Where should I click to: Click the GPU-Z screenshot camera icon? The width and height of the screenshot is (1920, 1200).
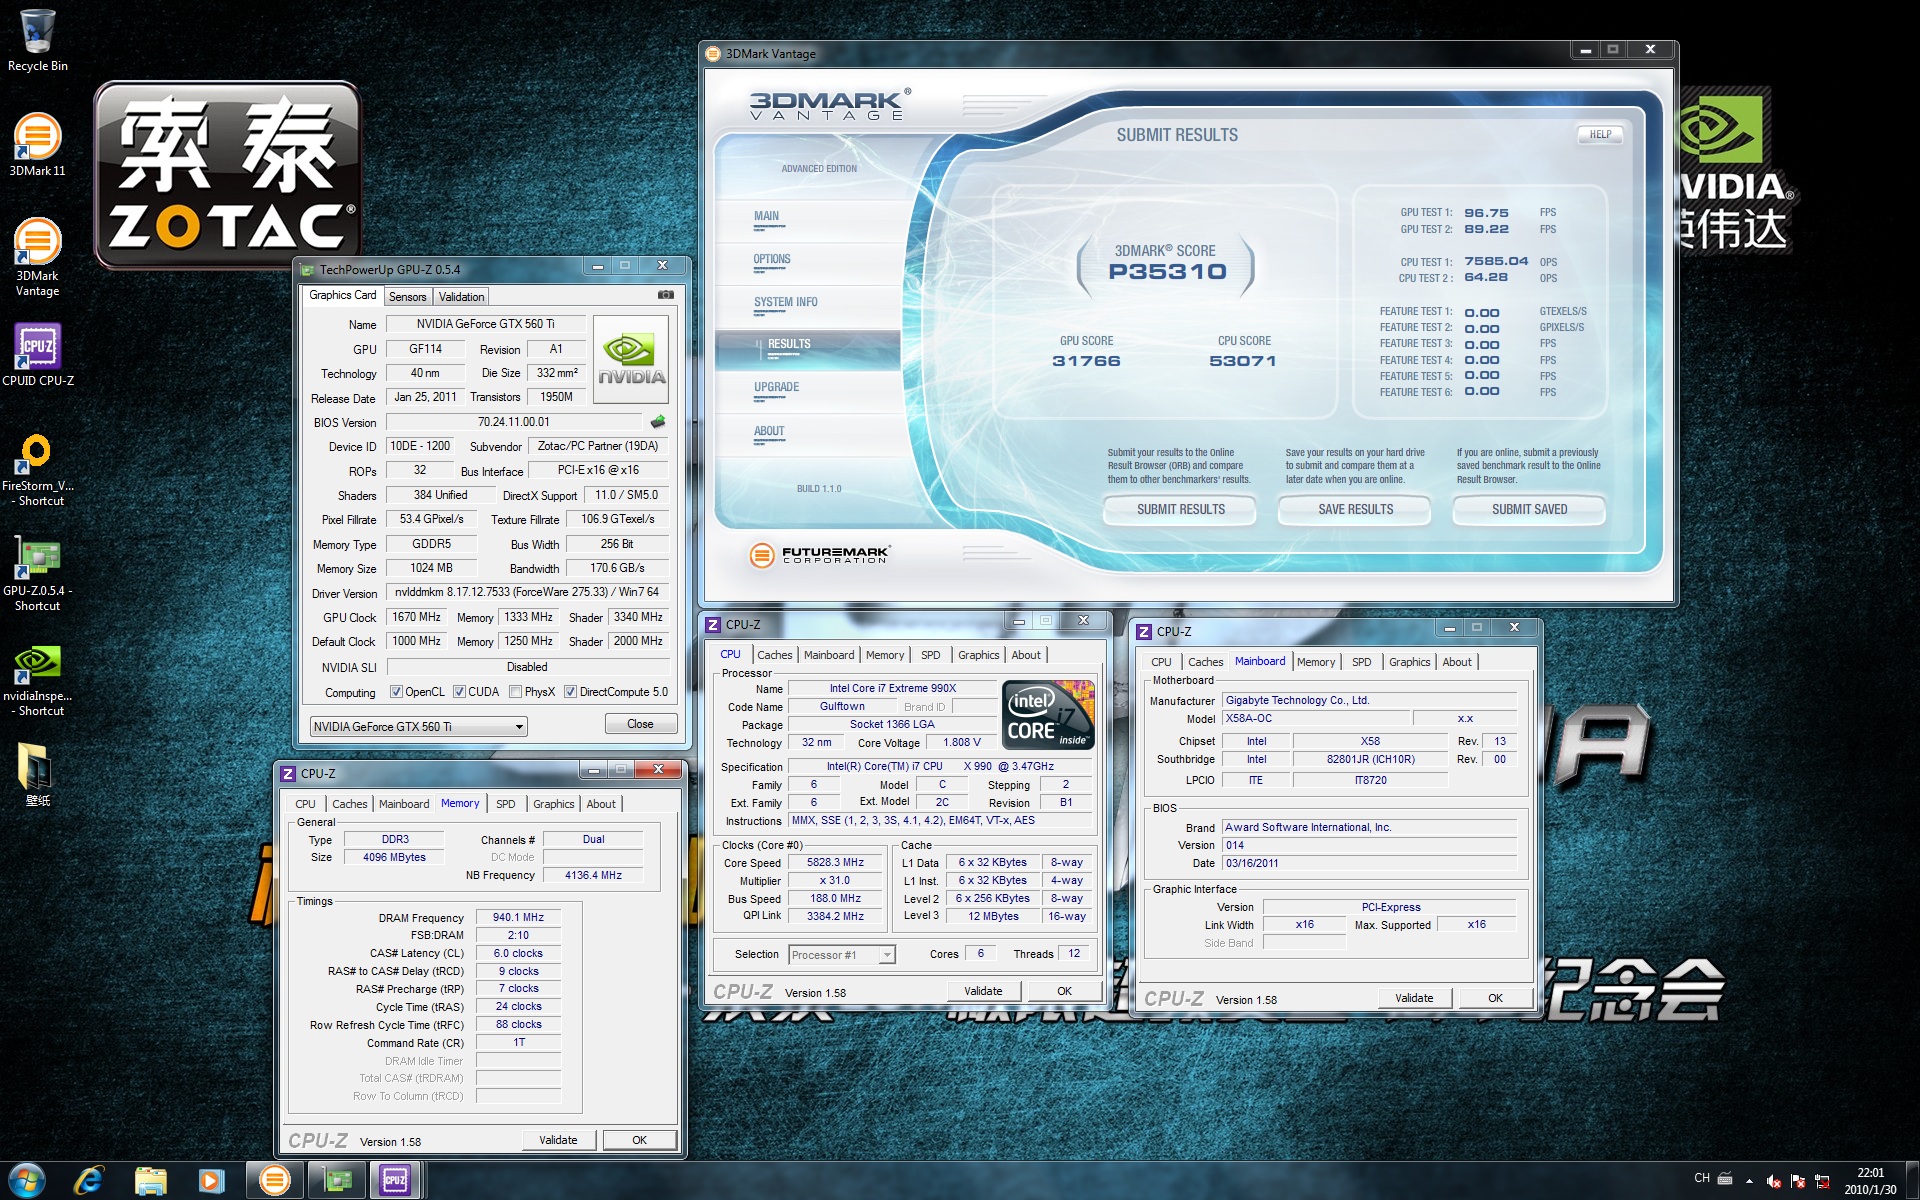[x=665, y=295]
